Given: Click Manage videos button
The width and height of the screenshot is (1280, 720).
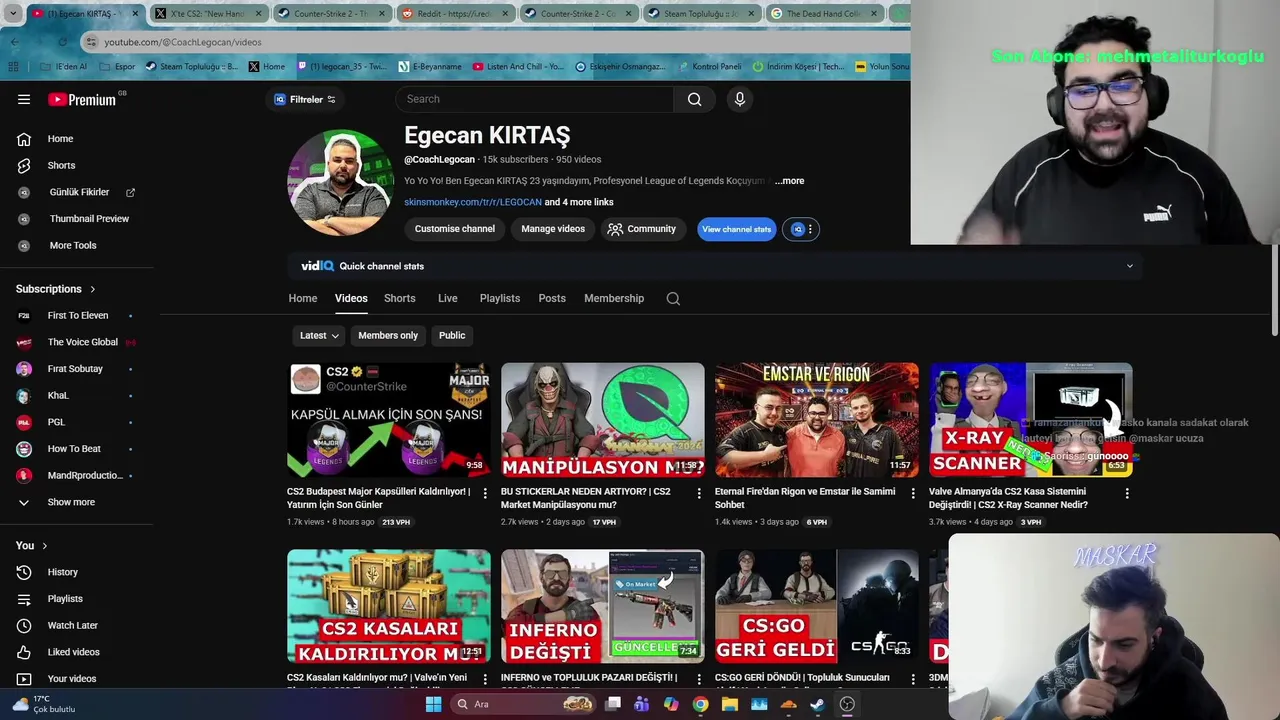Looking at the screenshot, I should click(x=553, y=230).
